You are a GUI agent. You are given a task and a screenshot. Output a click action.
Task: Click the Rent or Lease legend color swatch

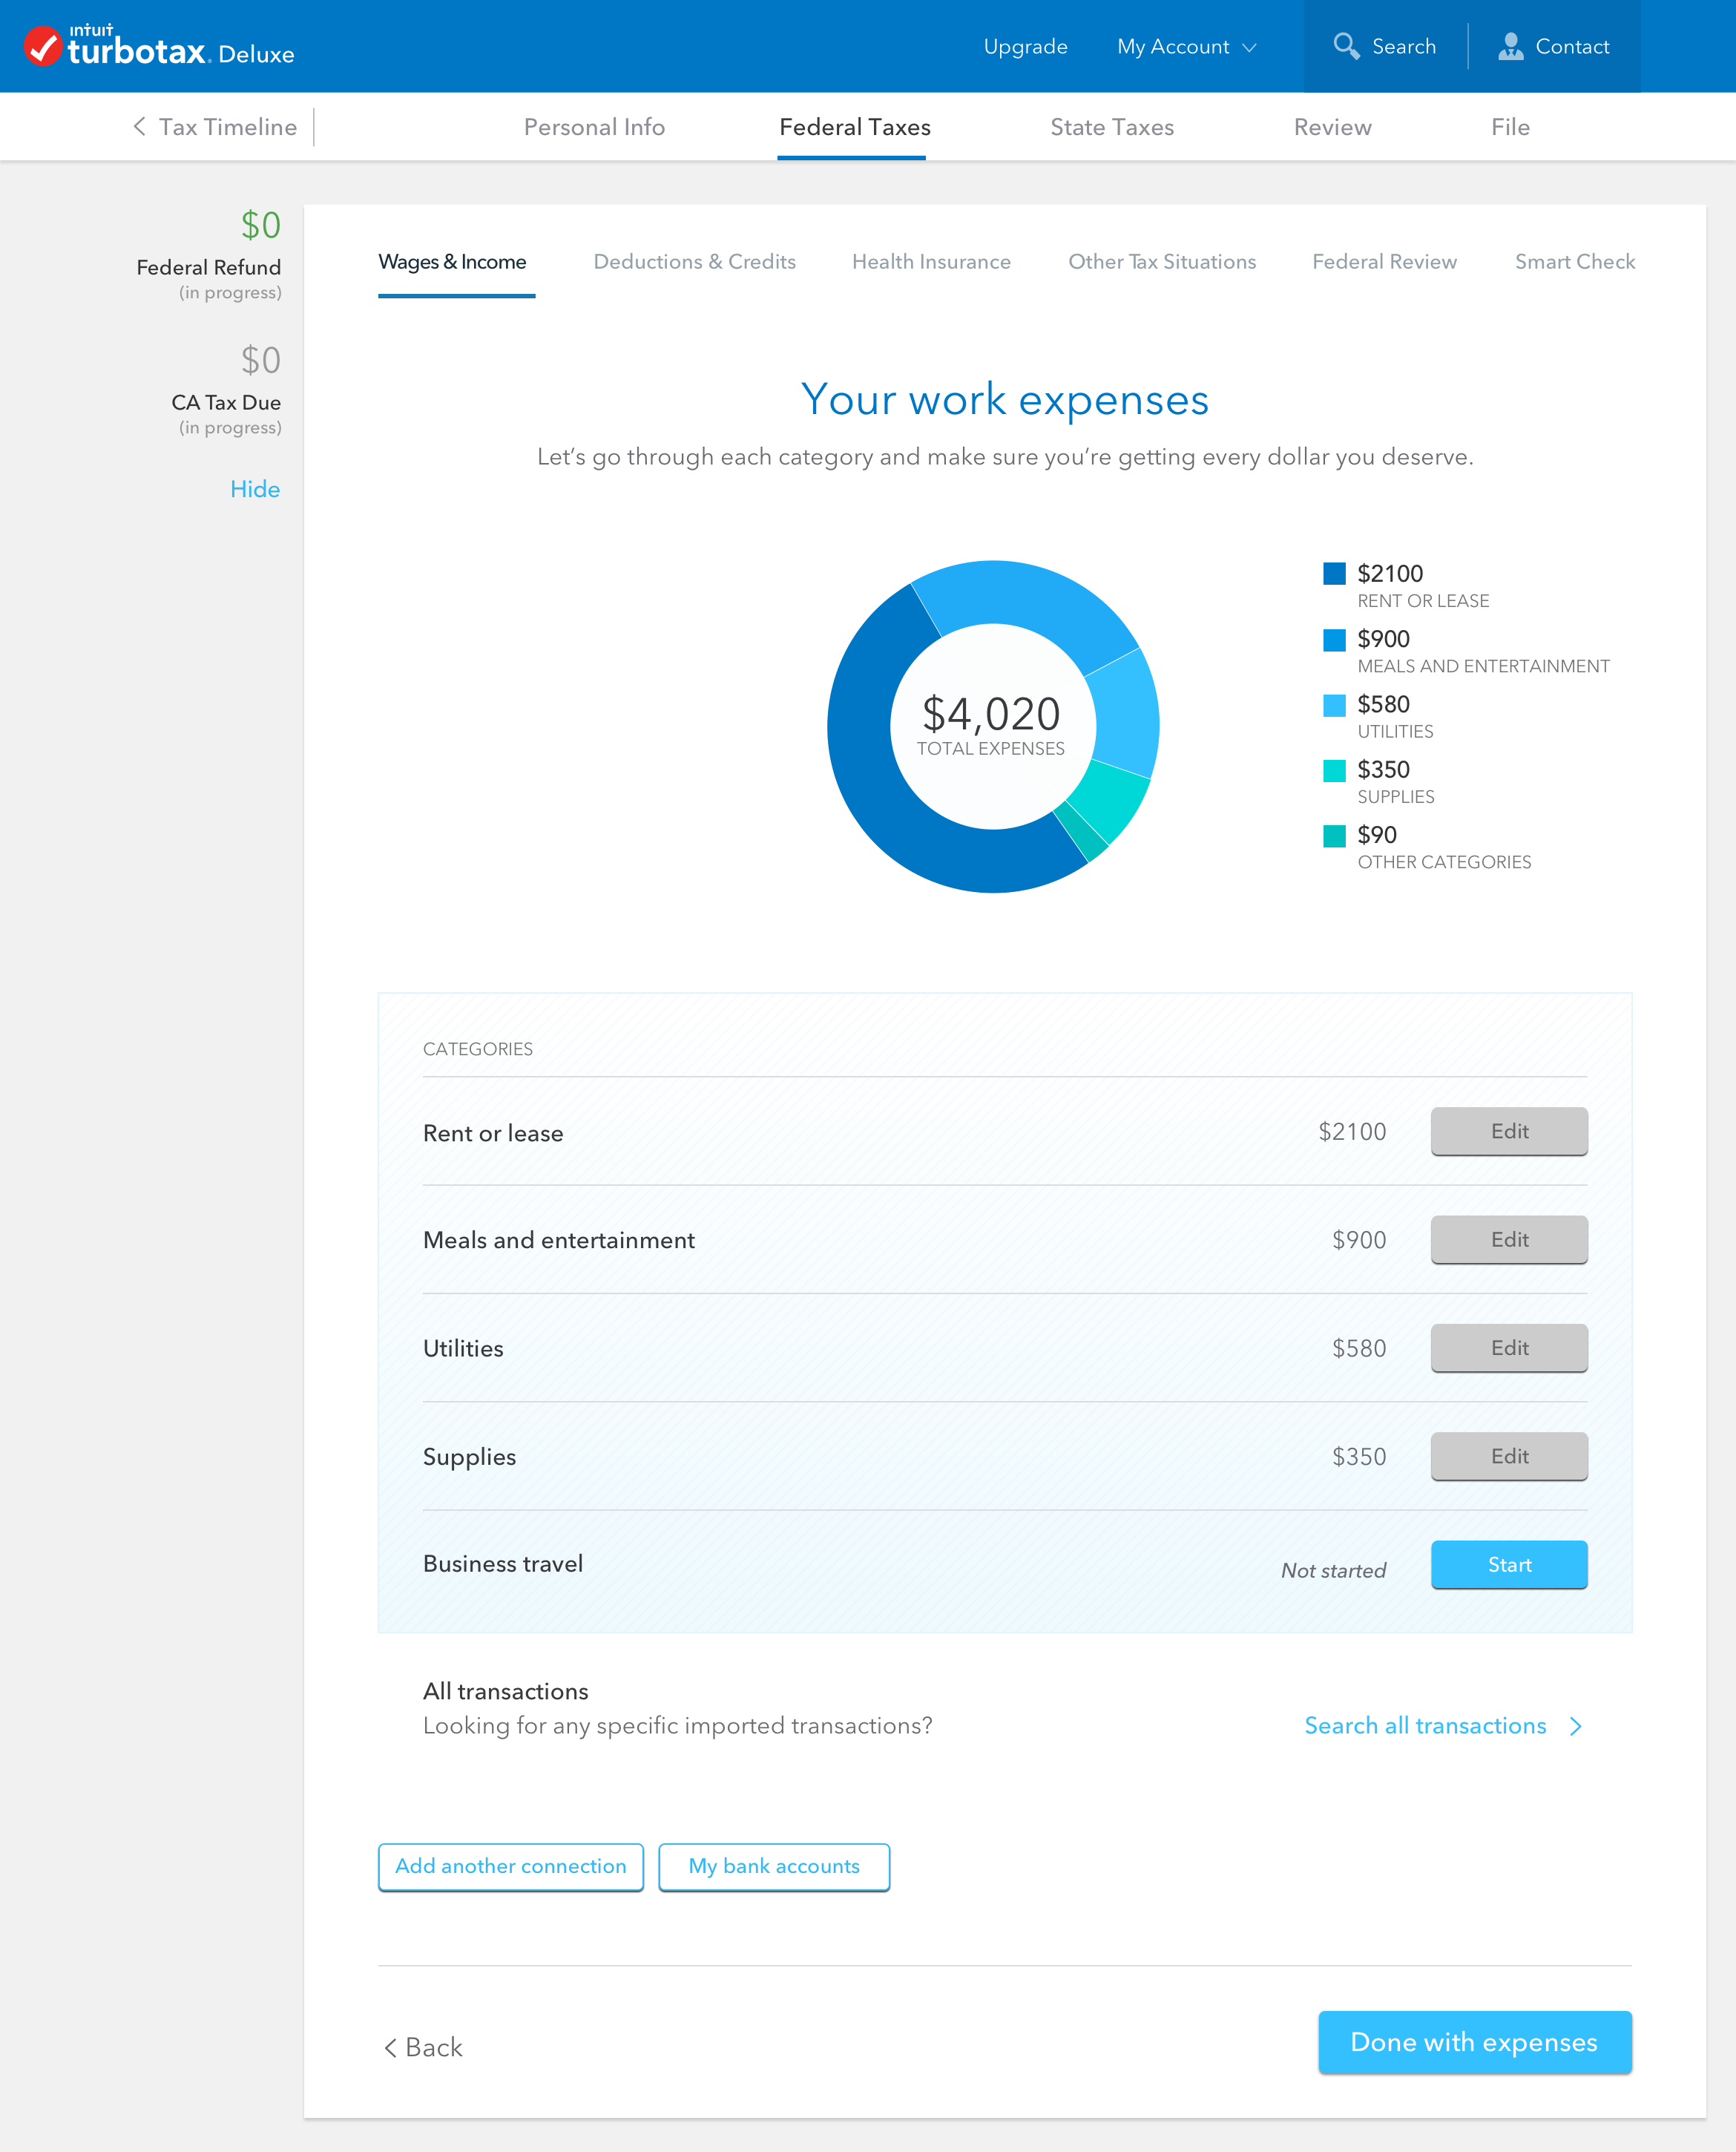pyautogui.click(x=1334, y=573)
